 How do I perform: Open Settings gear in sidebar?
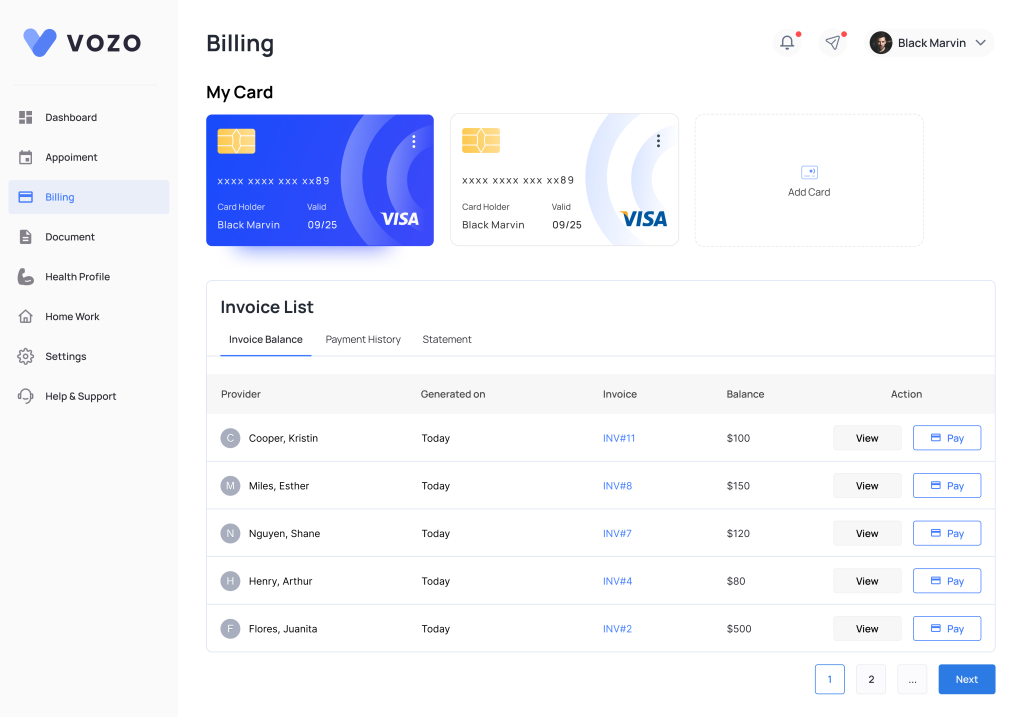[27, 357]
